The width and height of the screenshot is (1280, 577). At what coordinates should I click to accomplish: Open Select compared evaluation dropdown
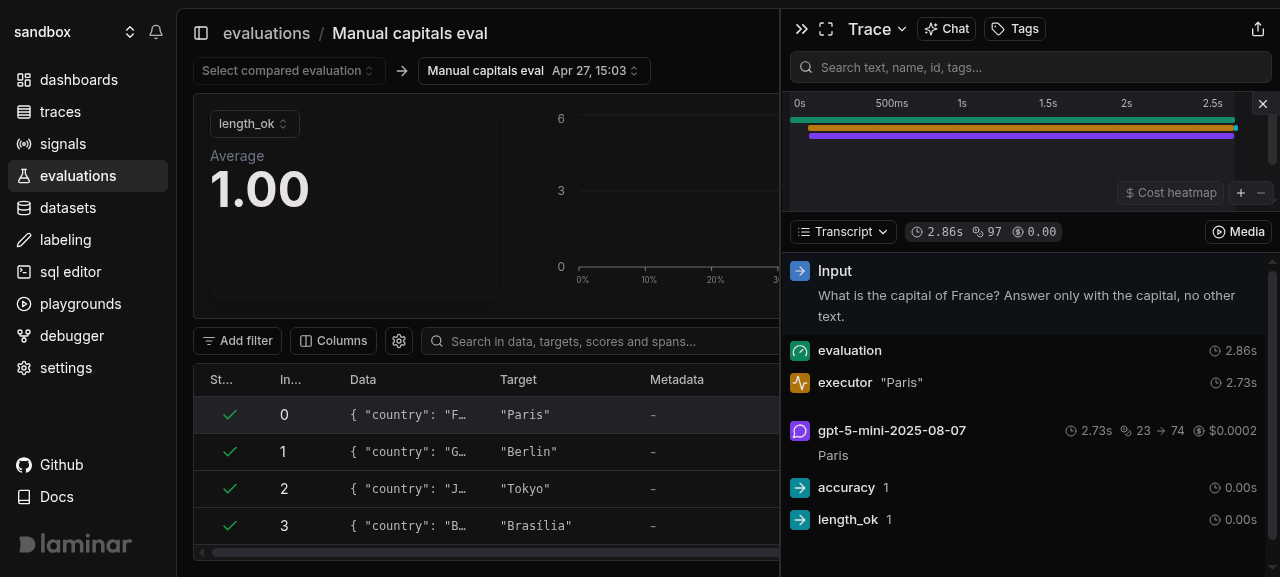(x=289, y=71)
